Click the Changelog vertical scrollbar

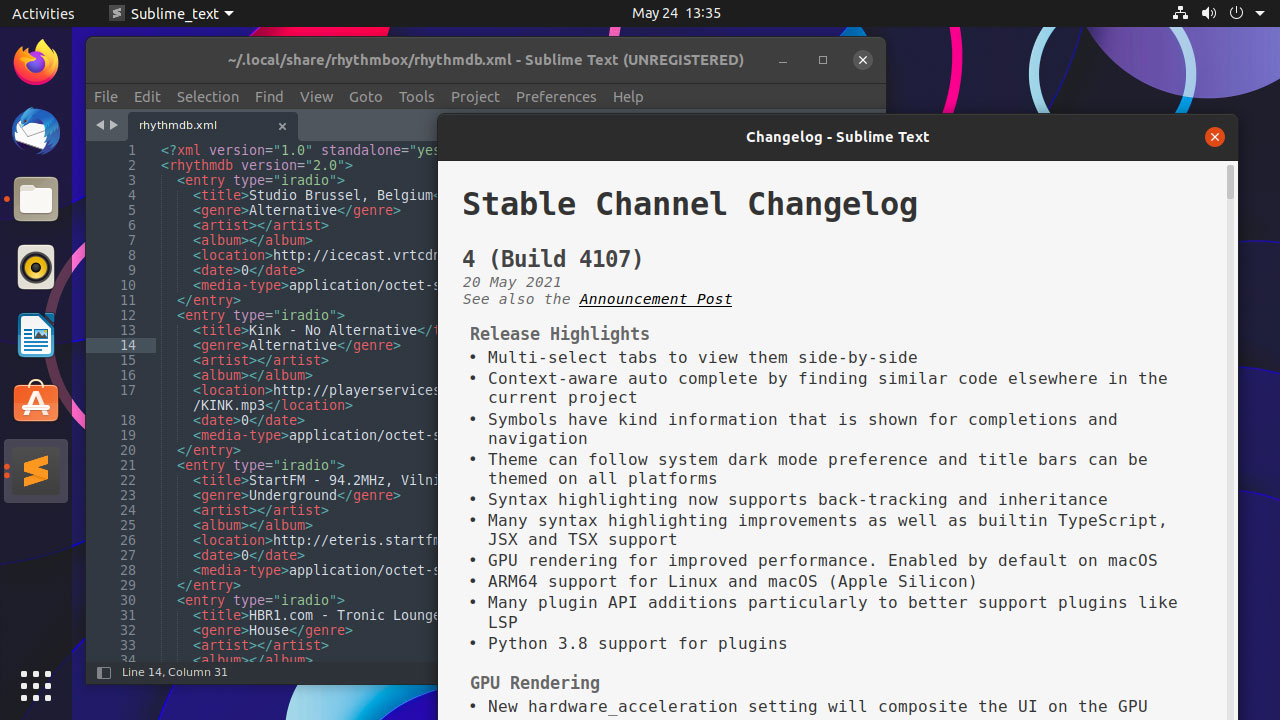[x=1231, y=182]
